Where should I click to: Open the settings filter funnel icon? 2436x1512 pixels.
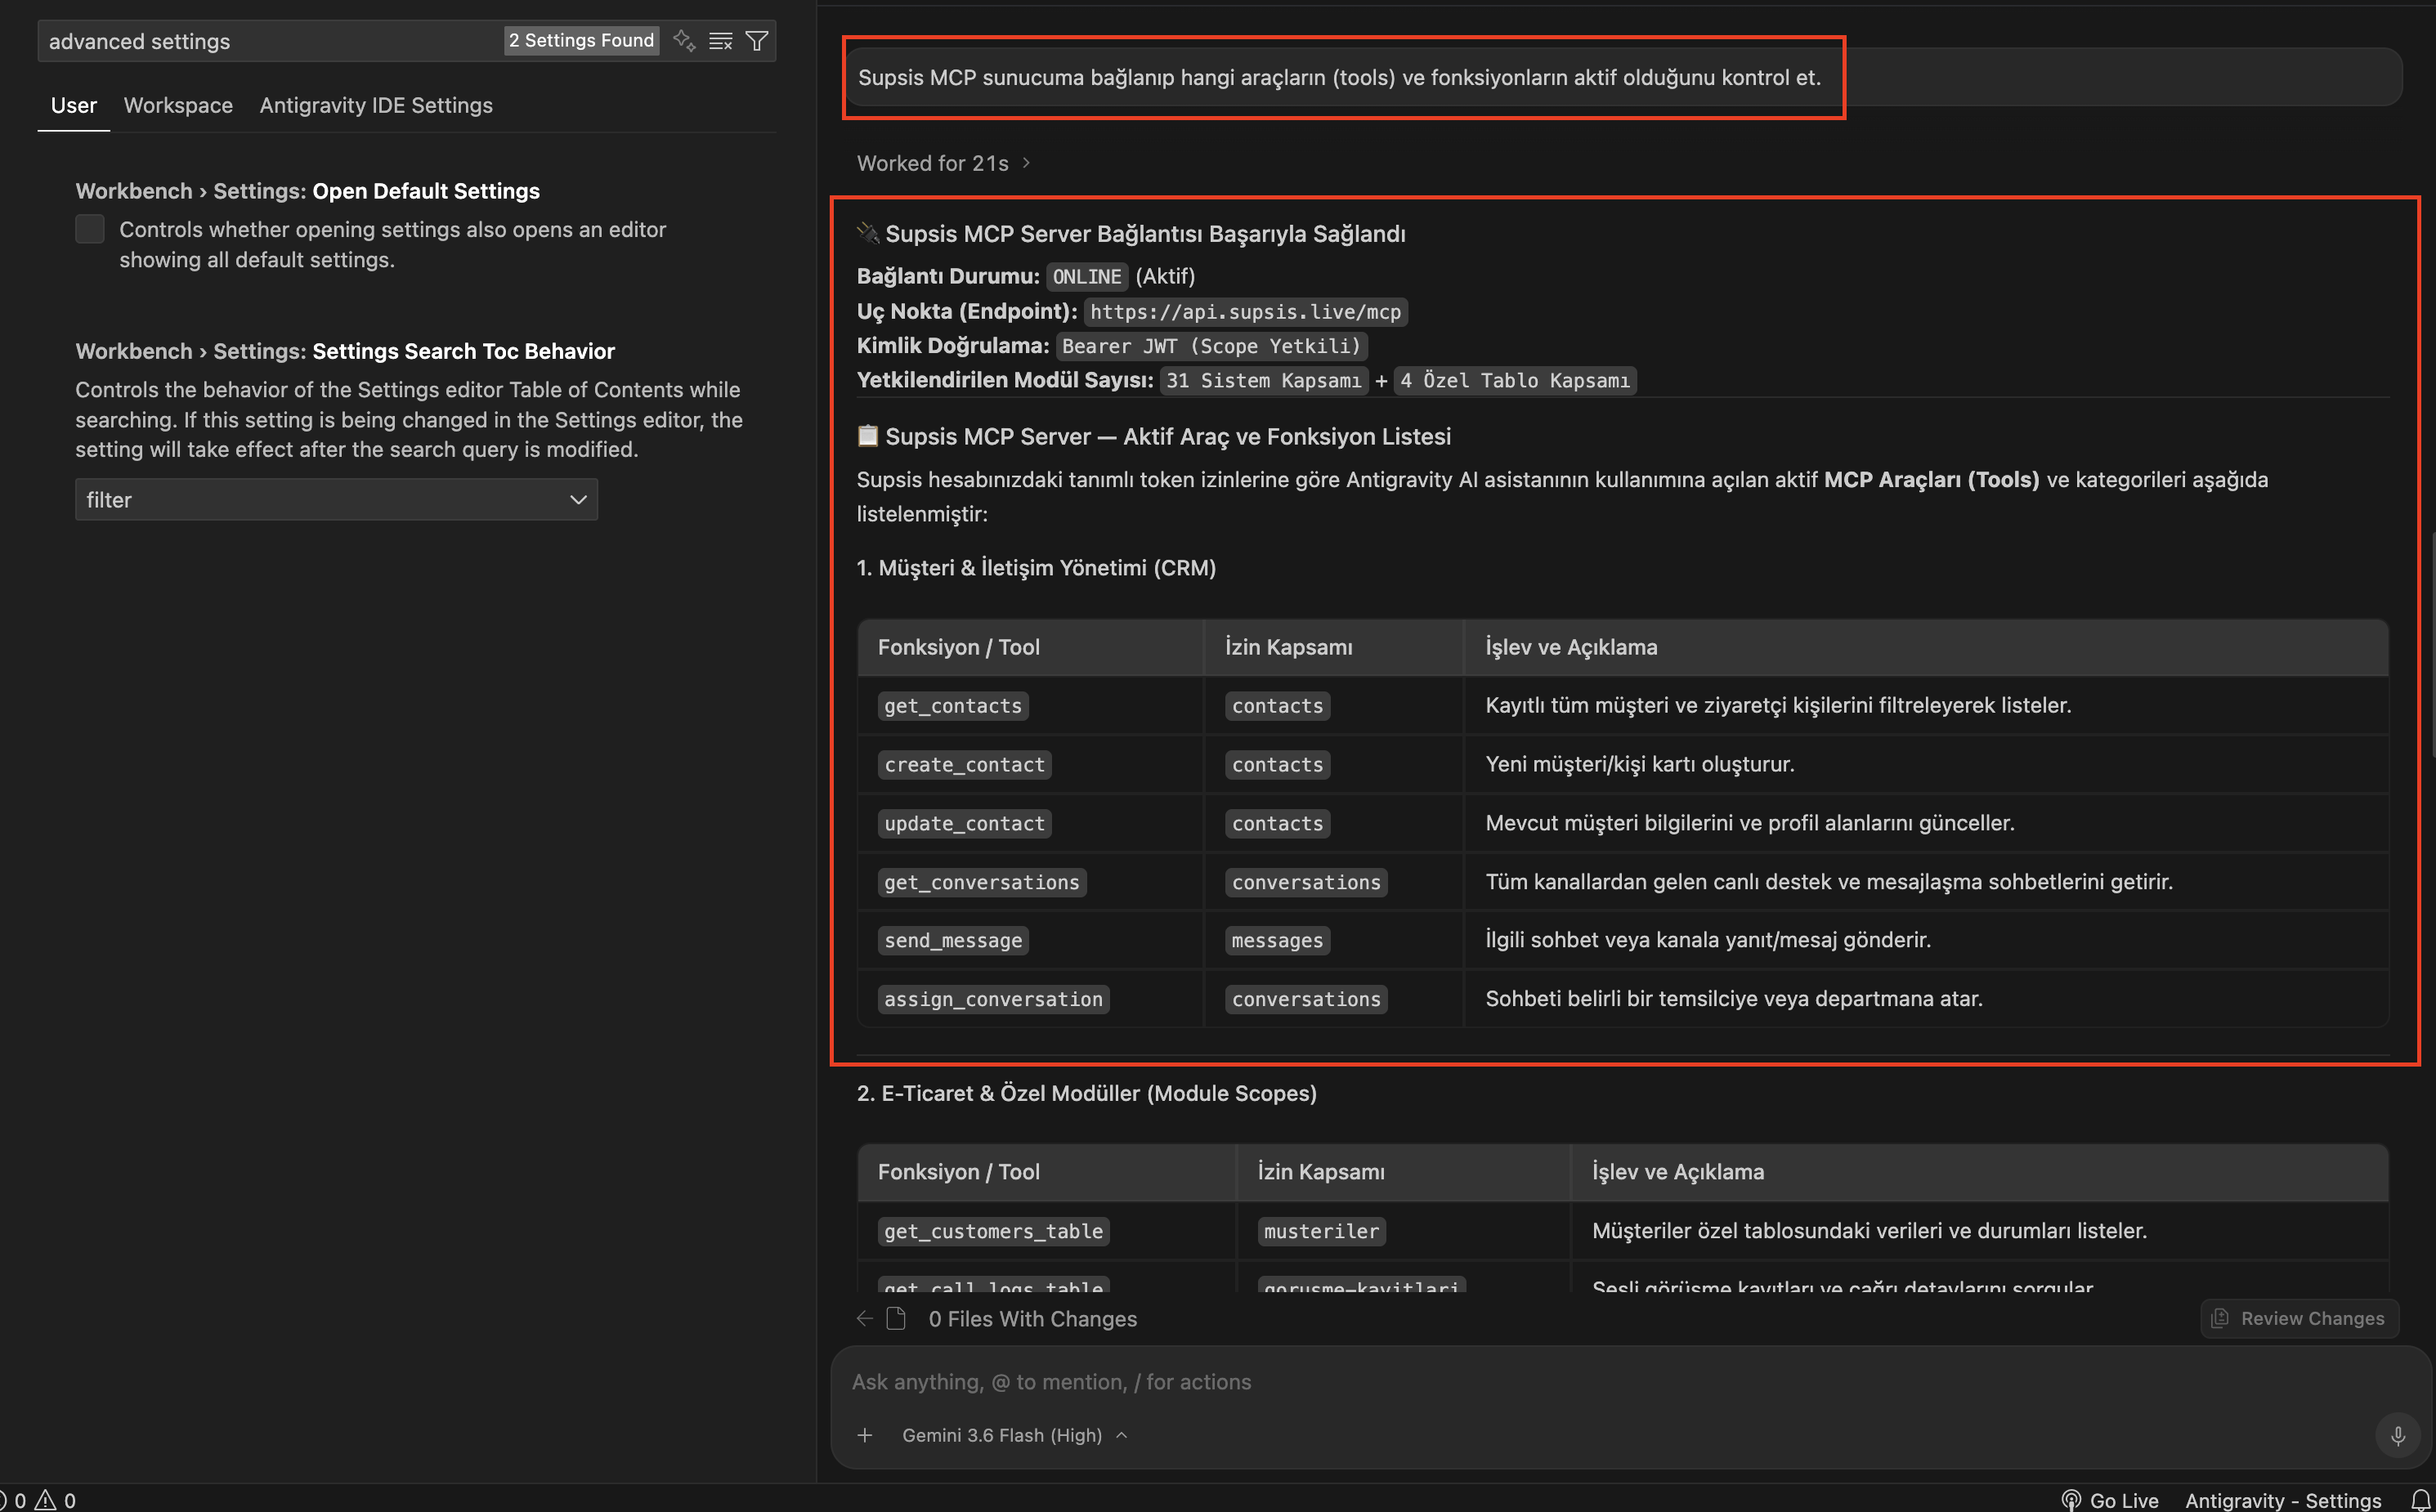[757, 40]
